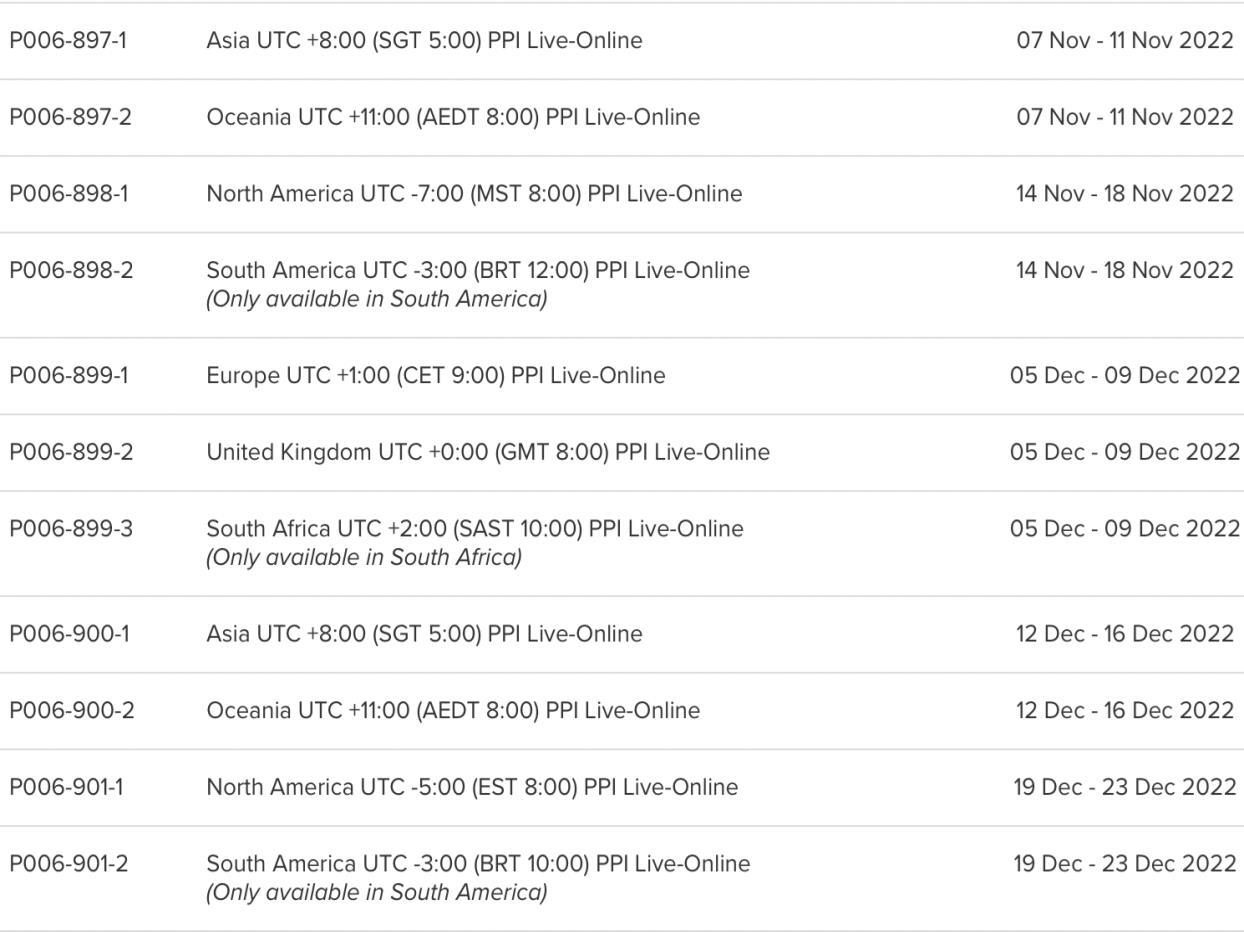Select South Africa SAST 10:00 PPI Live-Online

[475, 529]
